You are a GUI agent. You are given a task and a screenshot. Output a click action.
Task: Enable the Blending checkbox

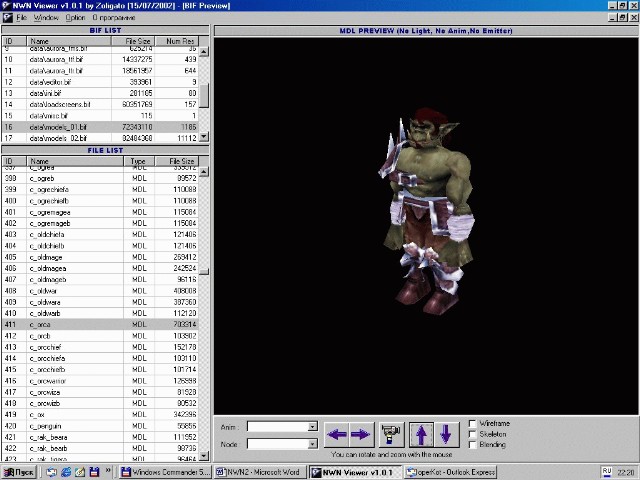[472, 444]
